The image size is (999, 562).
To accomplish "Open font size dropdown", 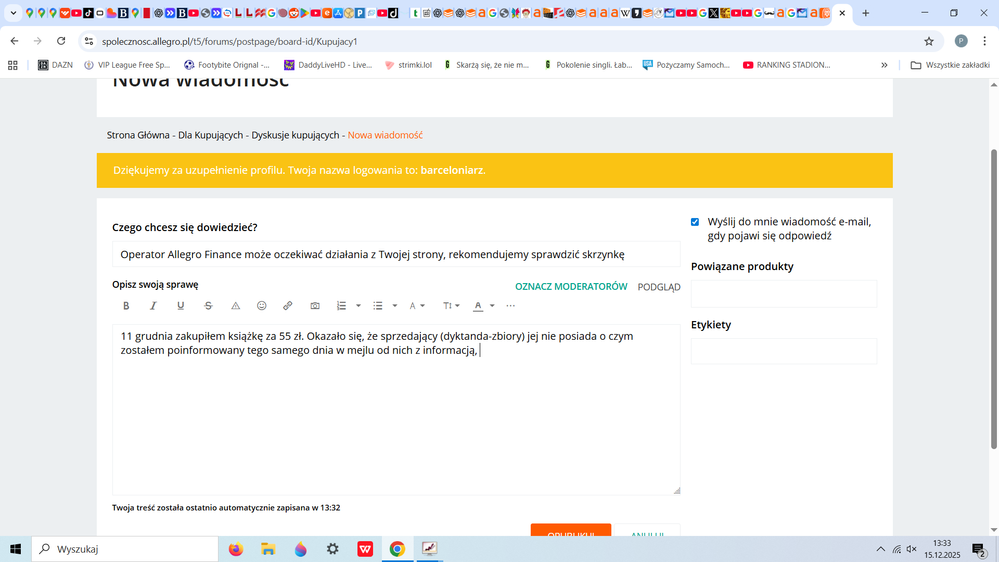I will 451,306.
